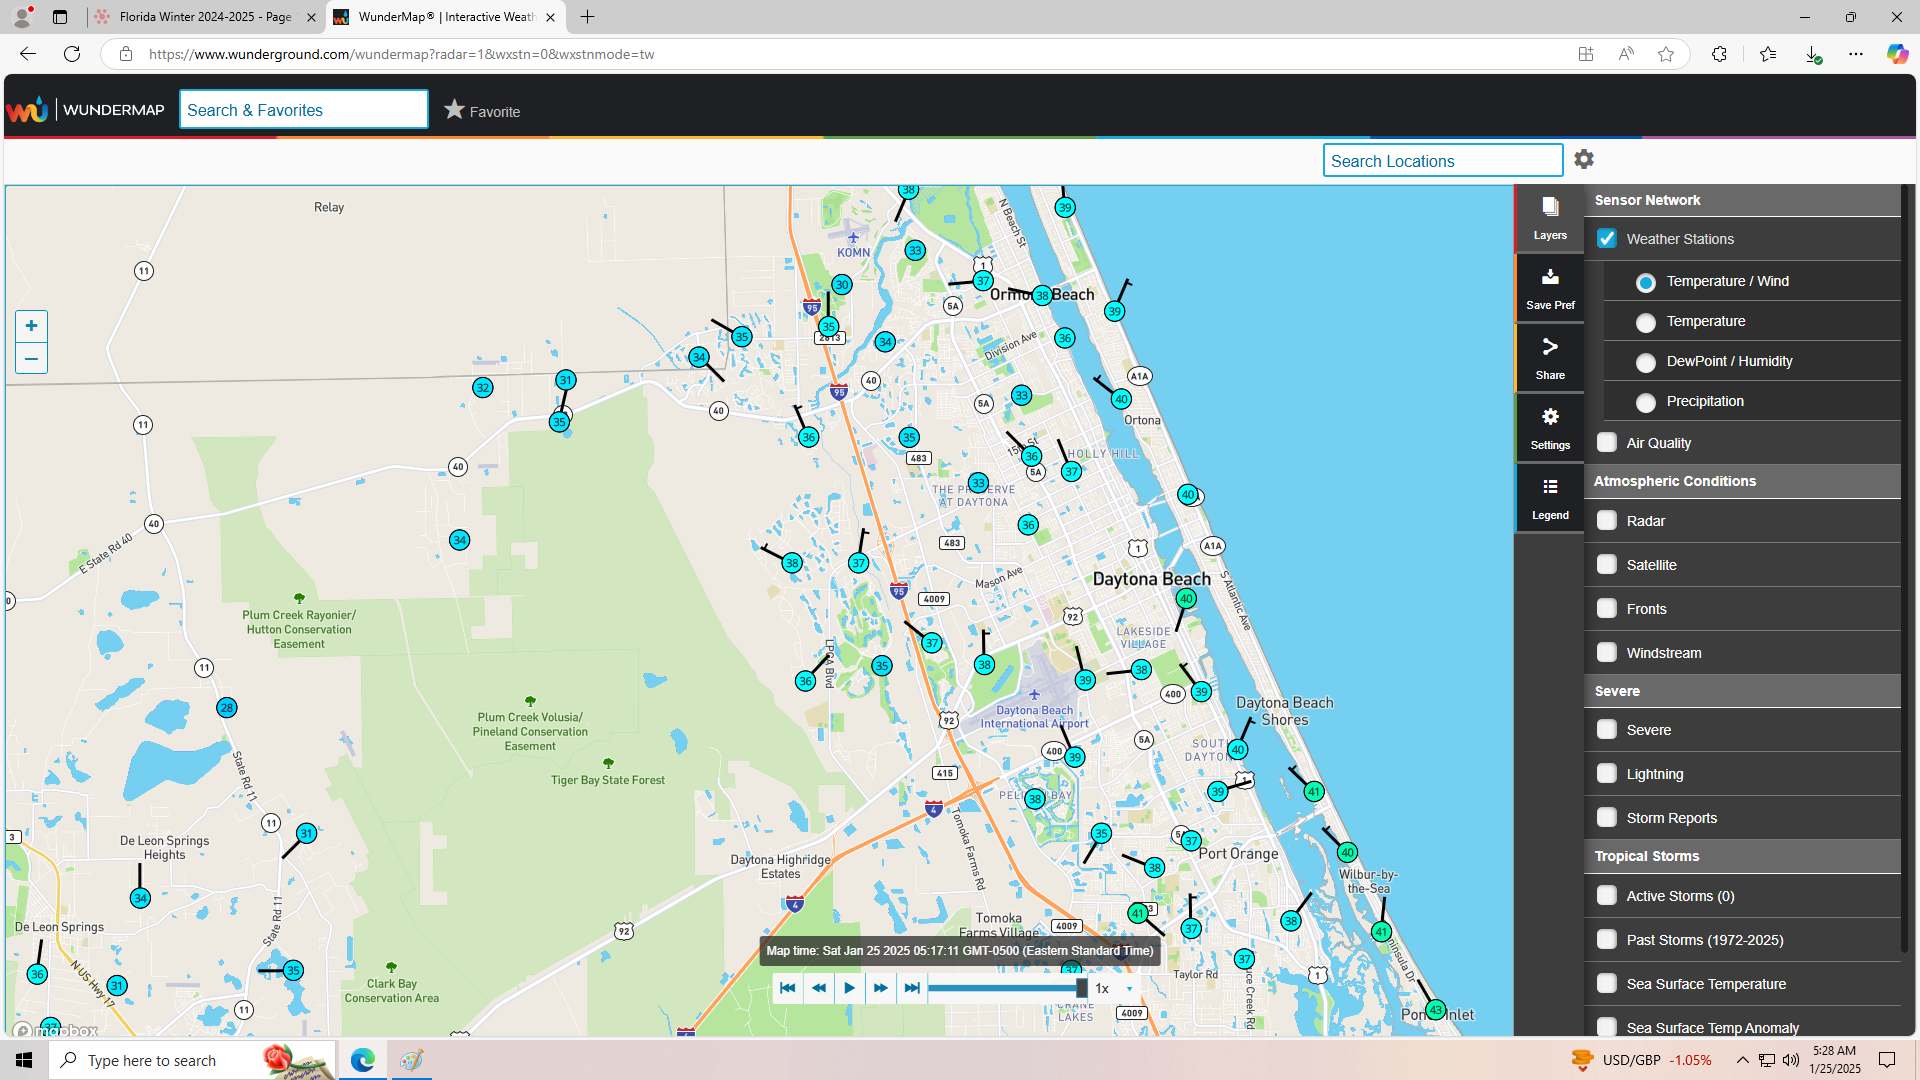Open the Copilot sidebar
Image resolution: width=1920 pixels, height=1080 pixels.
(x=1897, y=54)
